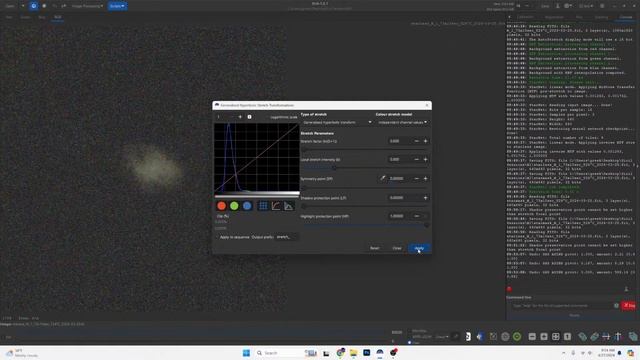Click the rotate left icon in bottom toolbar
640x360 pixels.
pos(582,337)
